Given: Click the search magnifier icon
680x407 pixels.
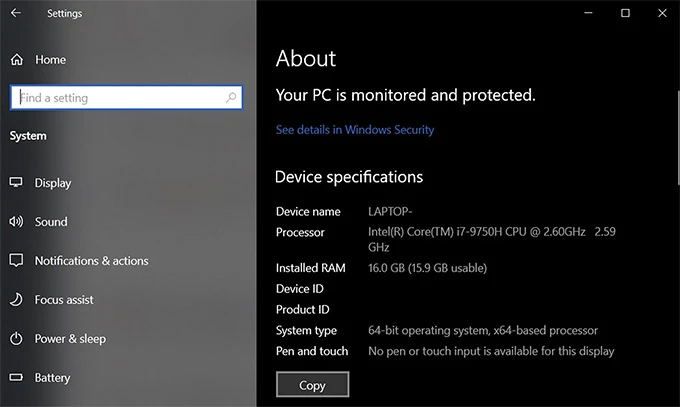Looking at the screenshot, I should click(231, 98).
